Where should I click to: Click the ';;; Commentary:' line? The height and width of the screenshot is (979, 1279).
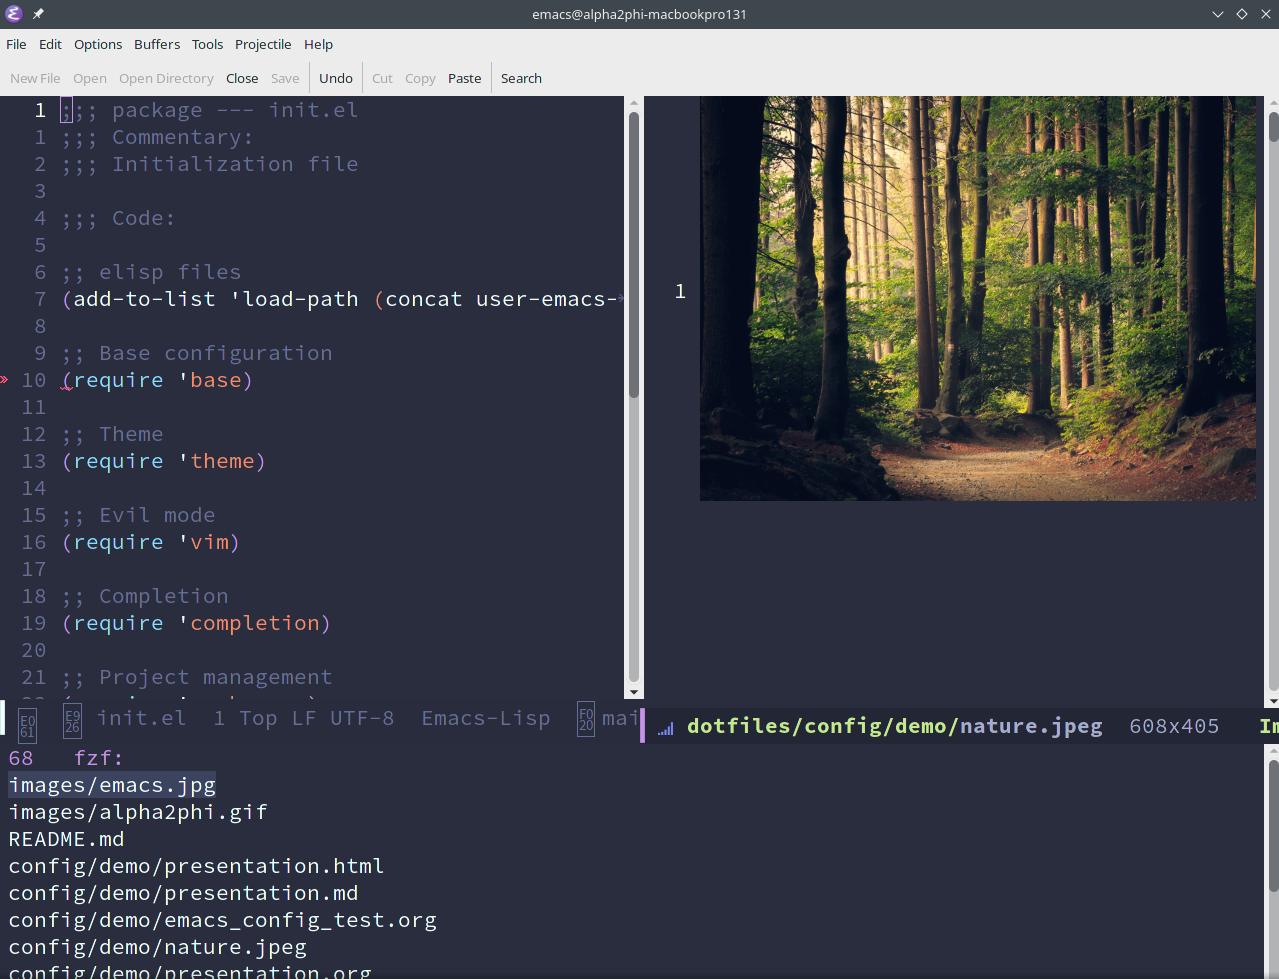pos(157,137)
